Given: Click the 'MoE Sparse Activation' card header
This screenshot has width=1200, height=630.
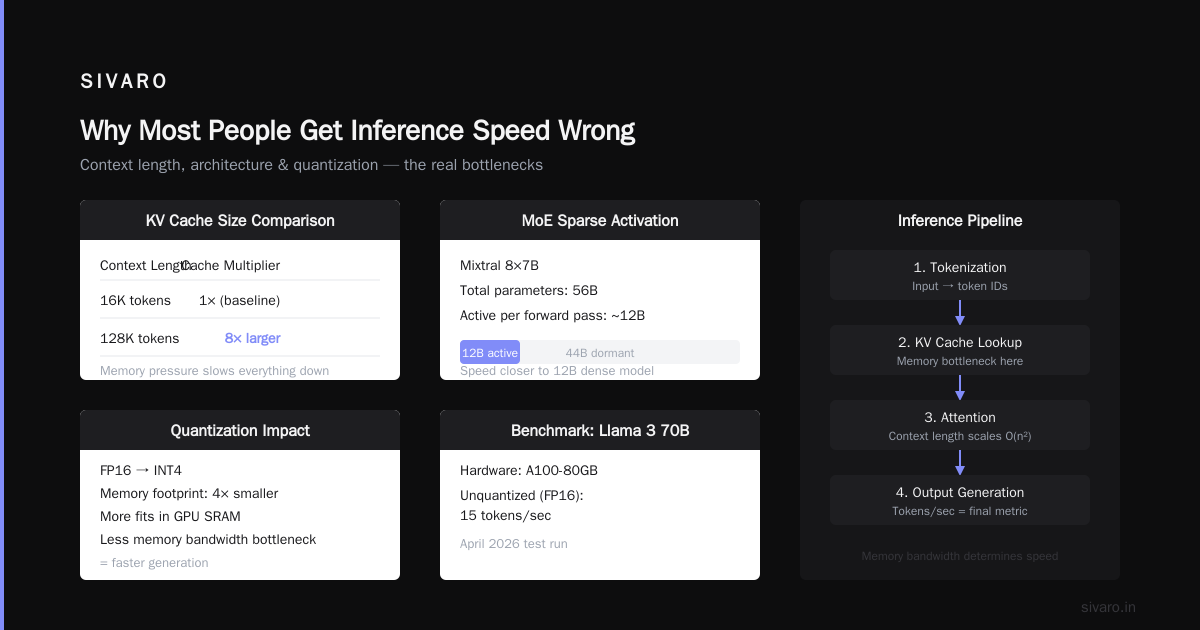Looking at the screenshot, I should click(600, 220).
